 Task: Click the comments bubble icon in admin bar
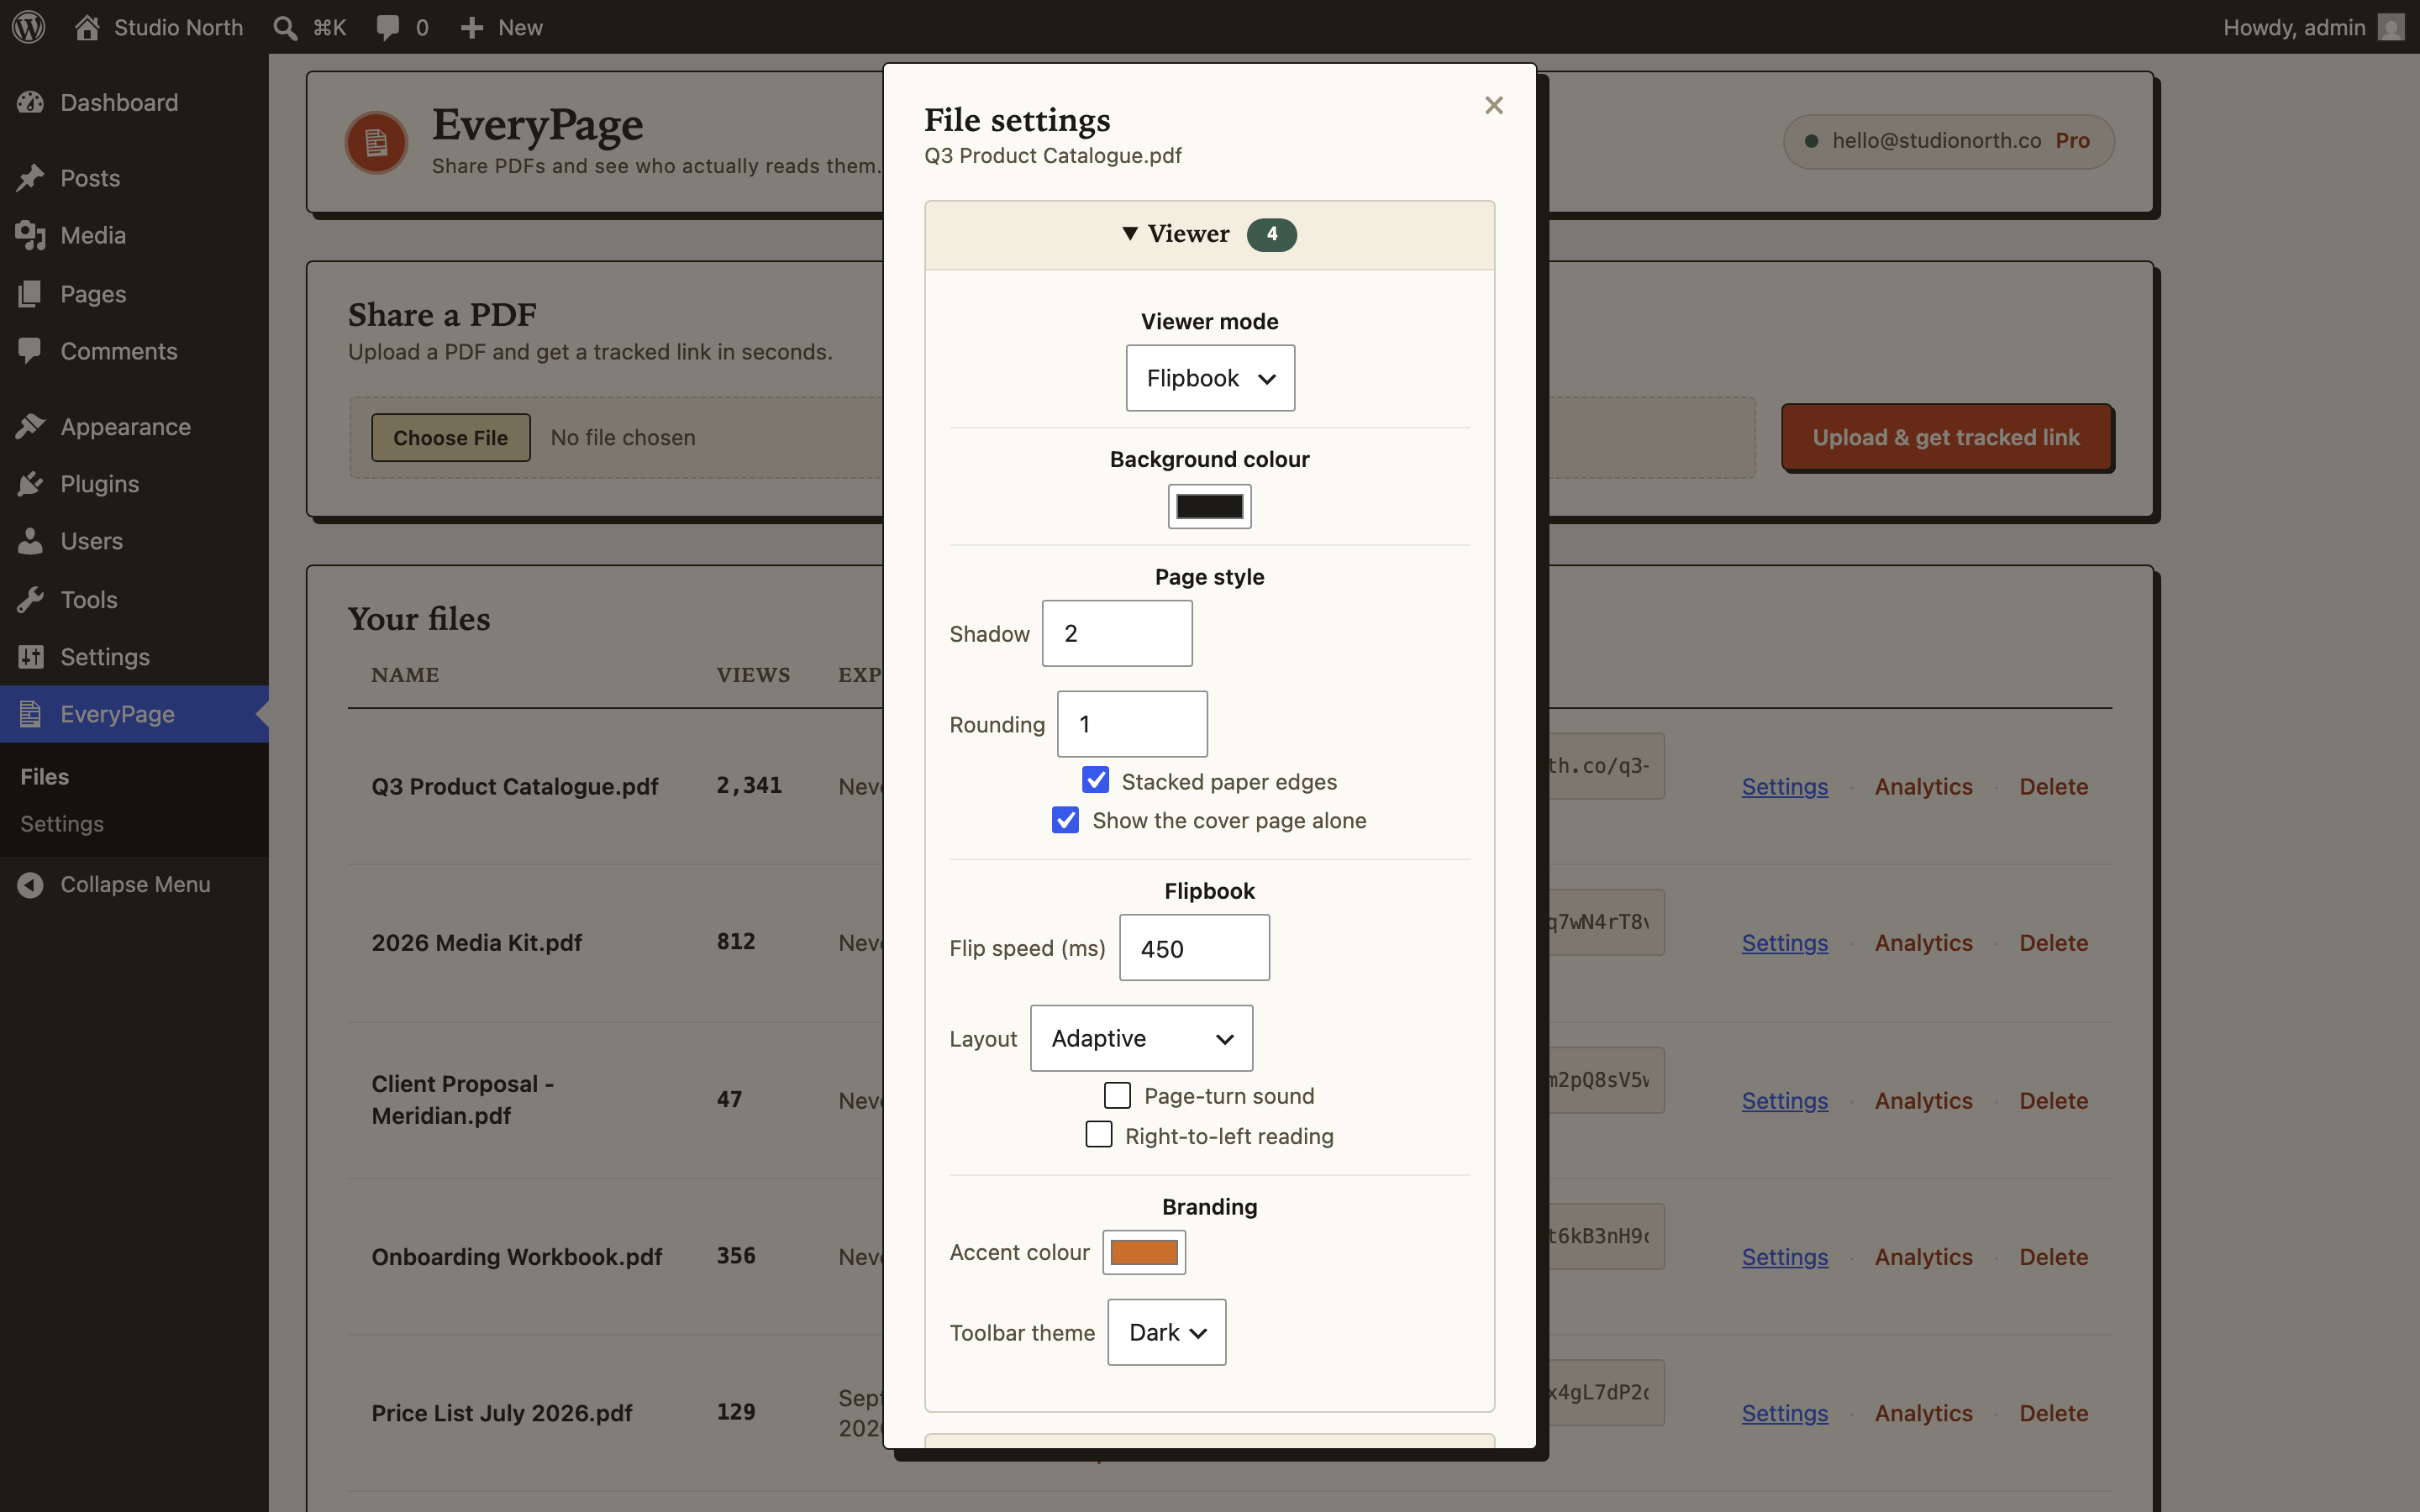pos(388,27)
